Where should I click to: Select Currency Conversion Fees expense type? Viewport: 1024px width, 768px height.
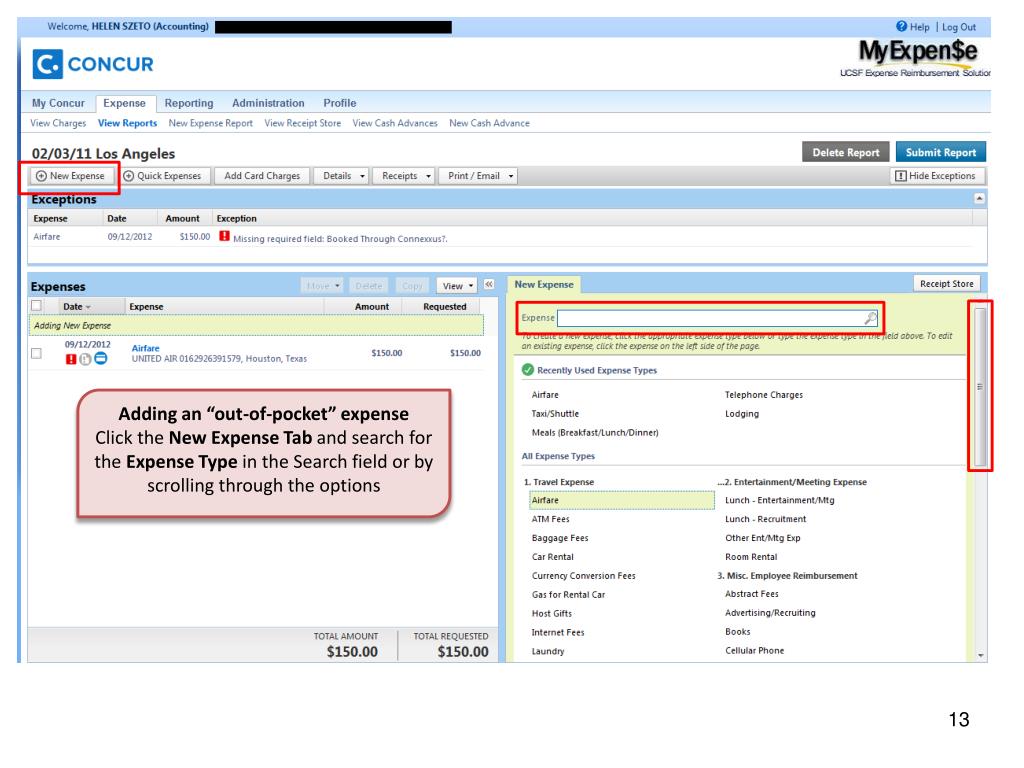(x=583, y=576)
